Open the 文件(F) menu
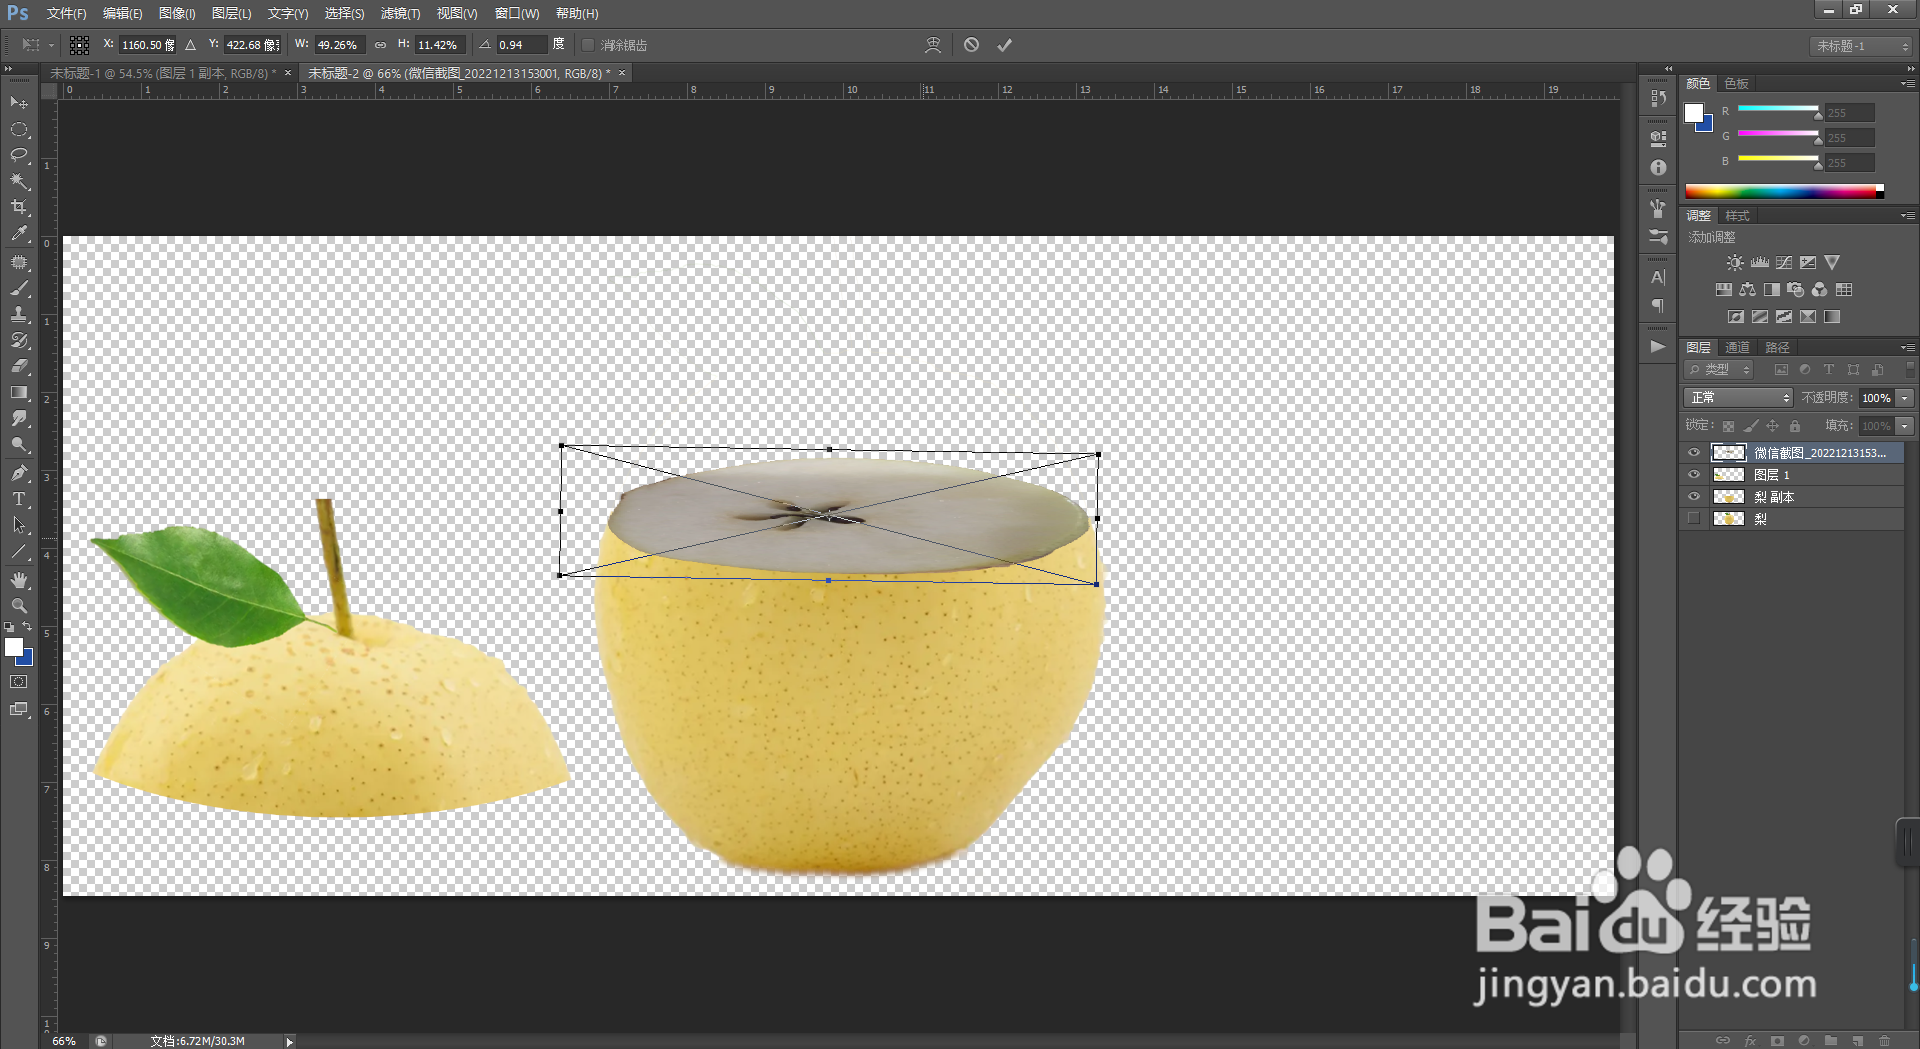This screenshot has width=1920, height=1049. (67, 14)
